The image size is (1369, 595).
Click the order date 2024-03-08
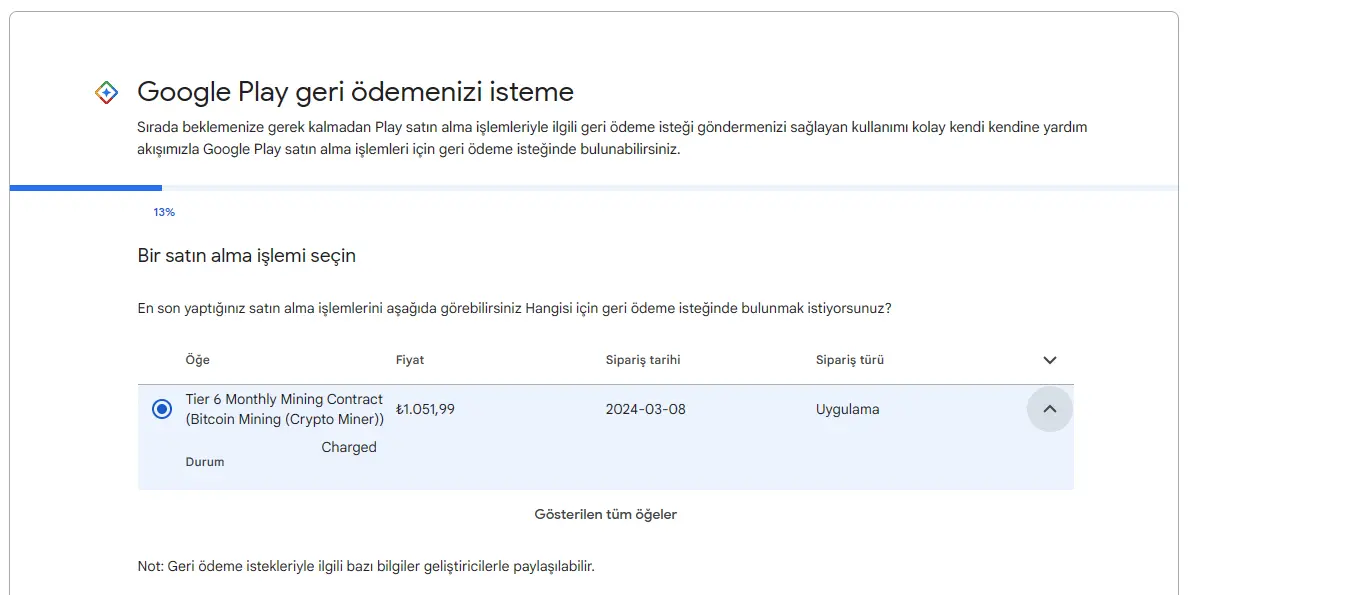click(646, 409)
